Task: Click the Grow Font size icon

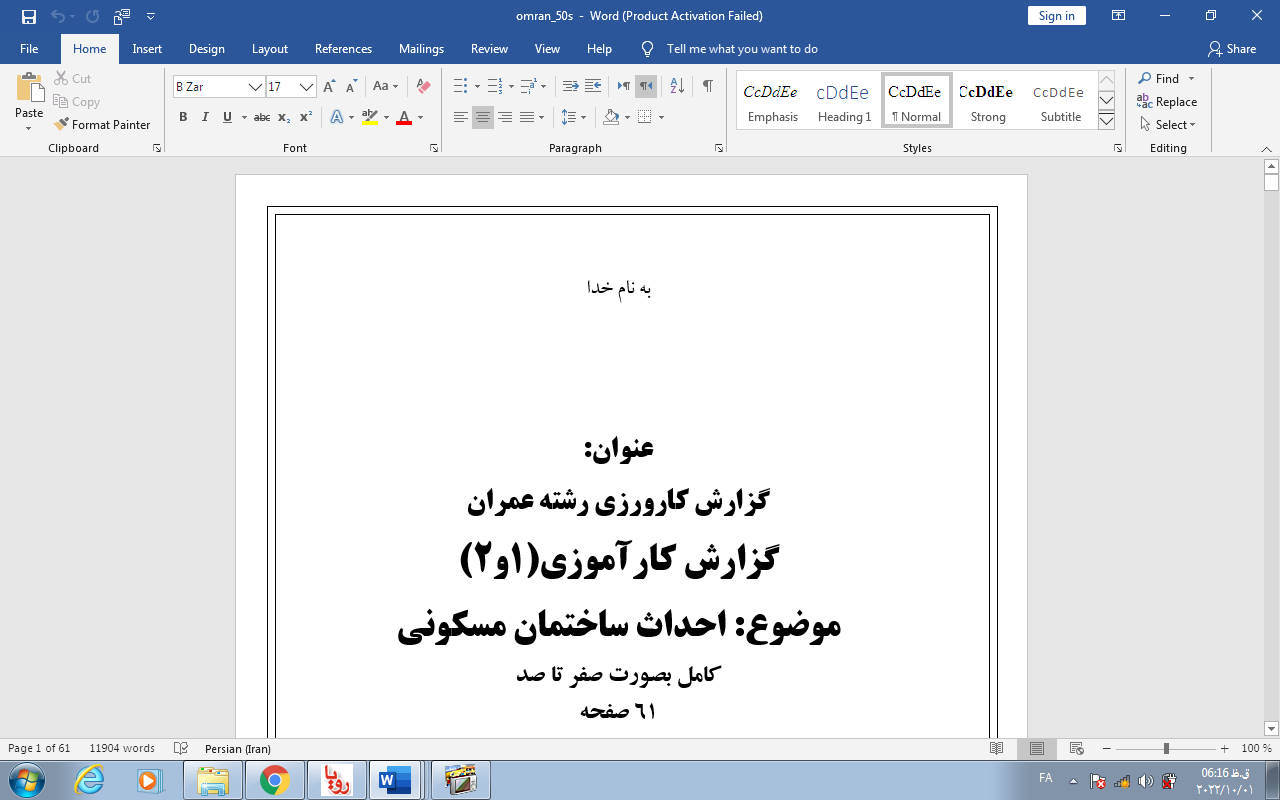Action: coord(329,87)
